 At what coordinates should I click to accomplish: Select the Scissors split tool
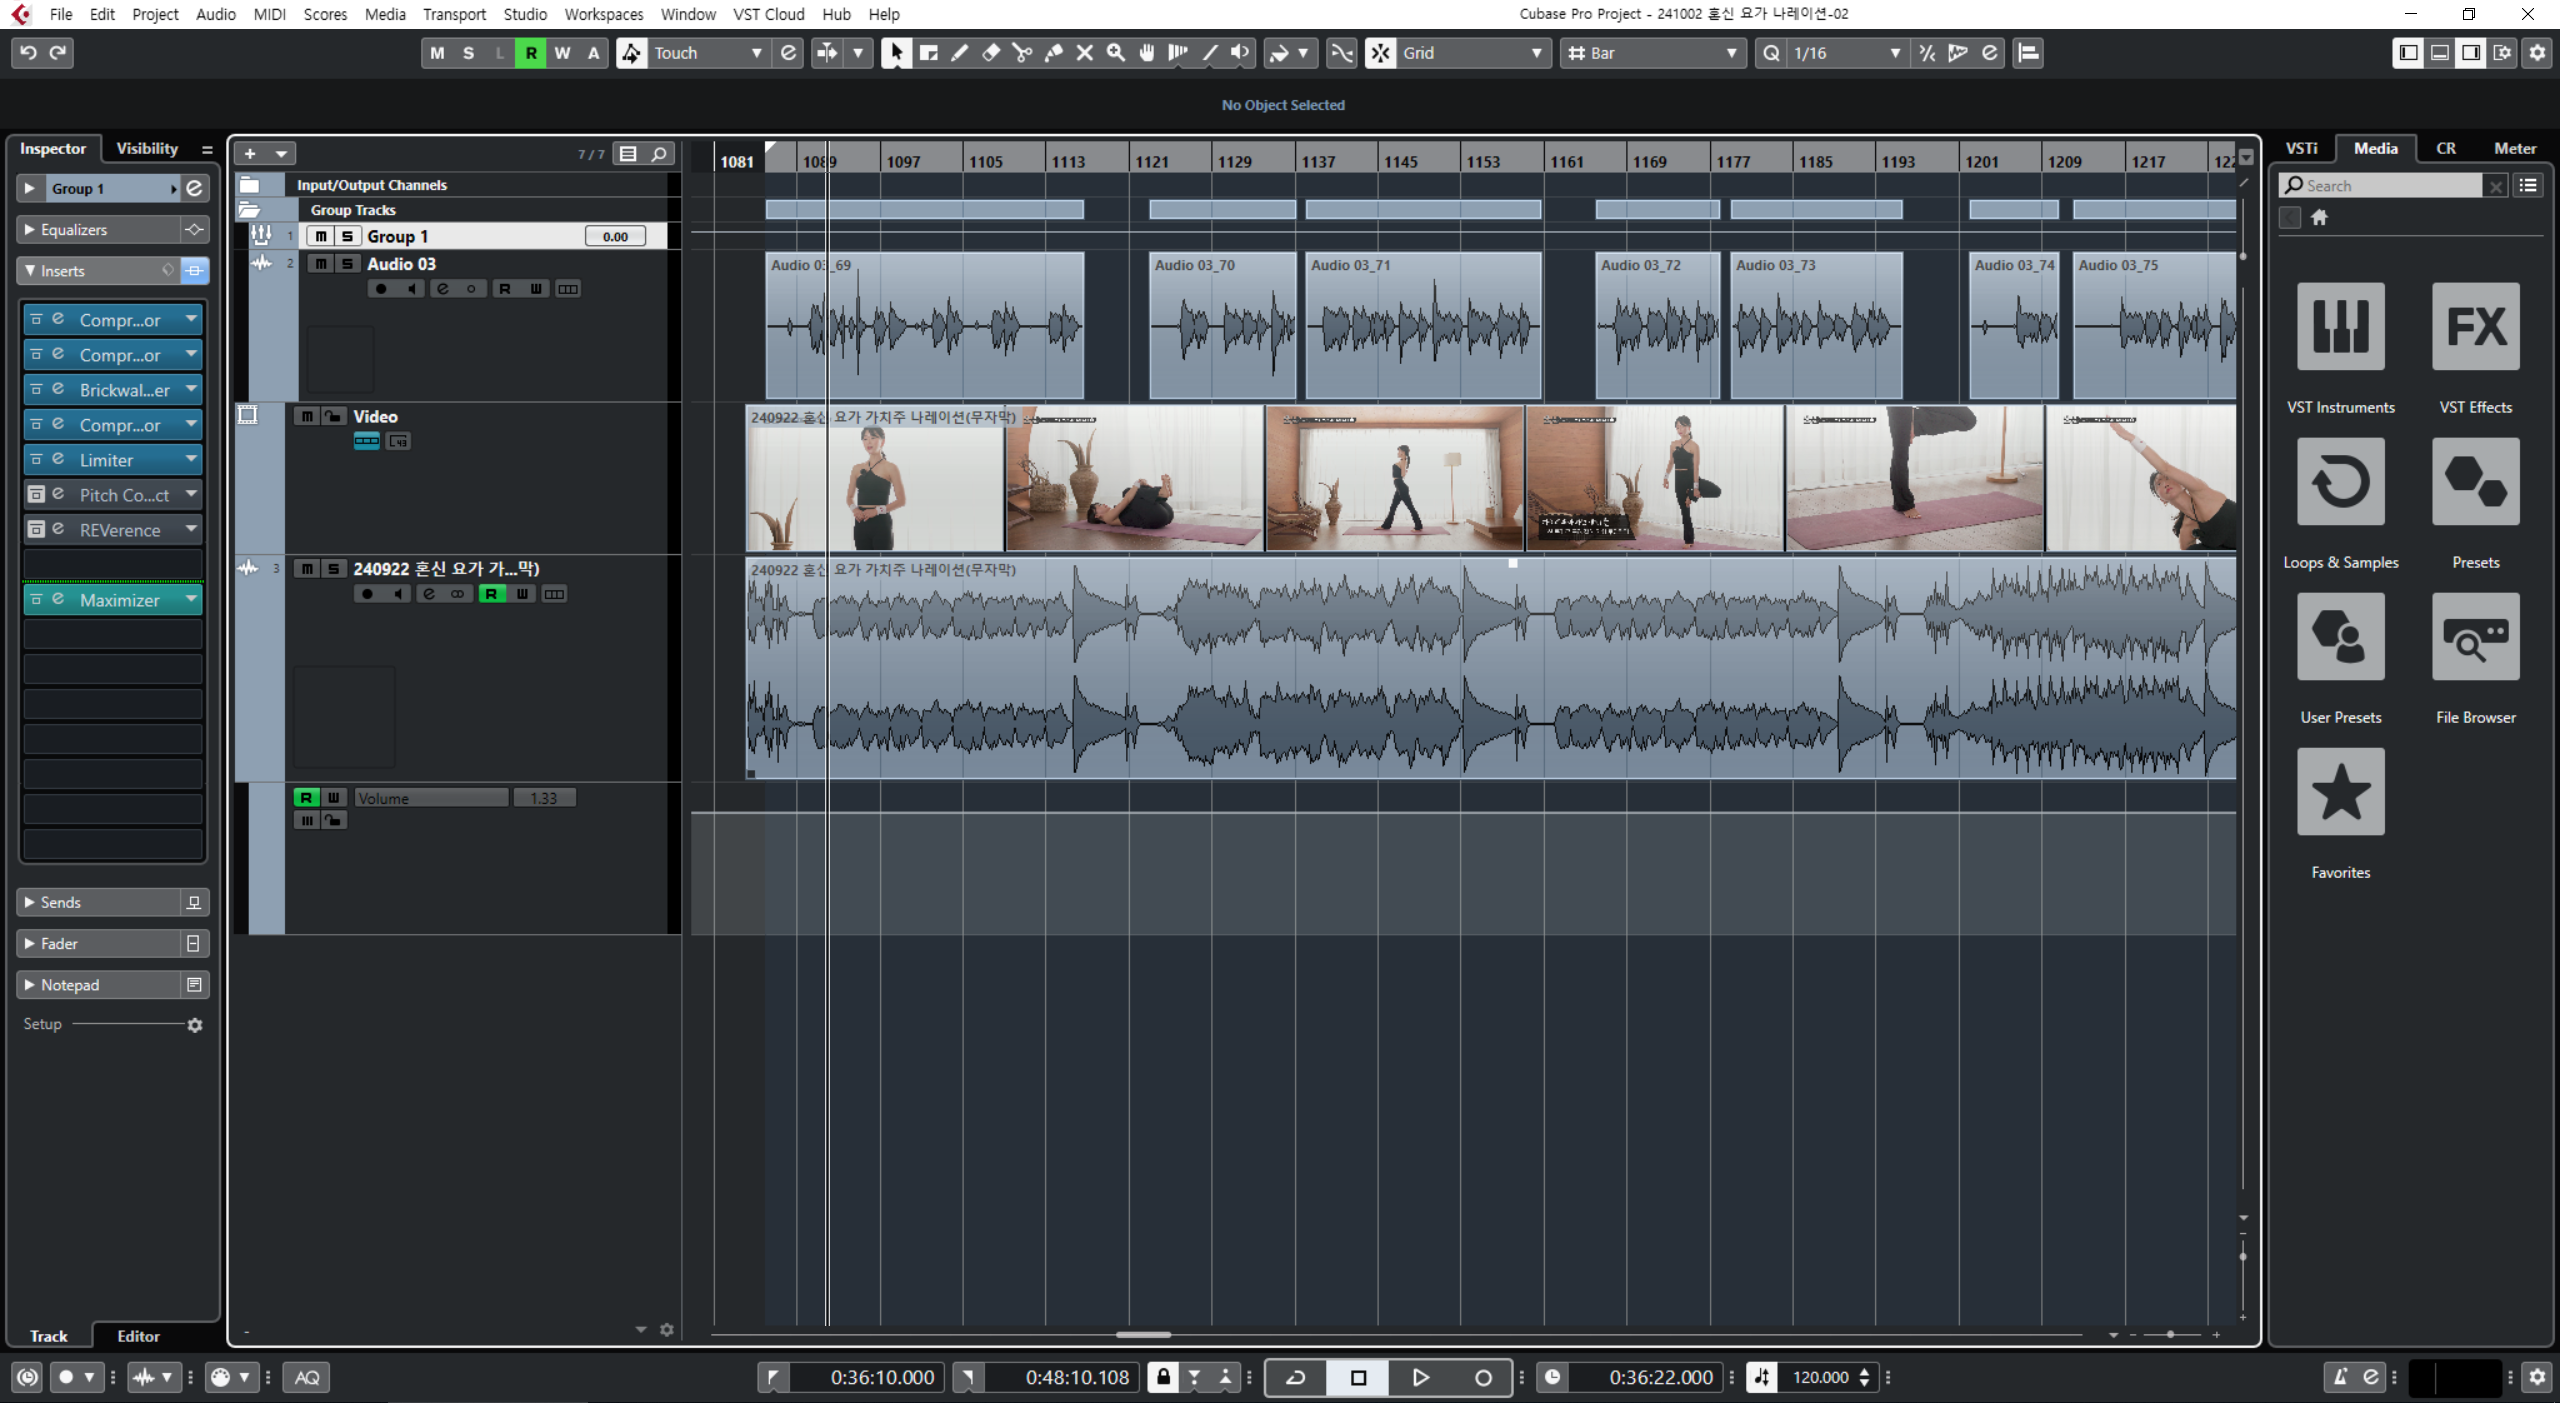1022,53
